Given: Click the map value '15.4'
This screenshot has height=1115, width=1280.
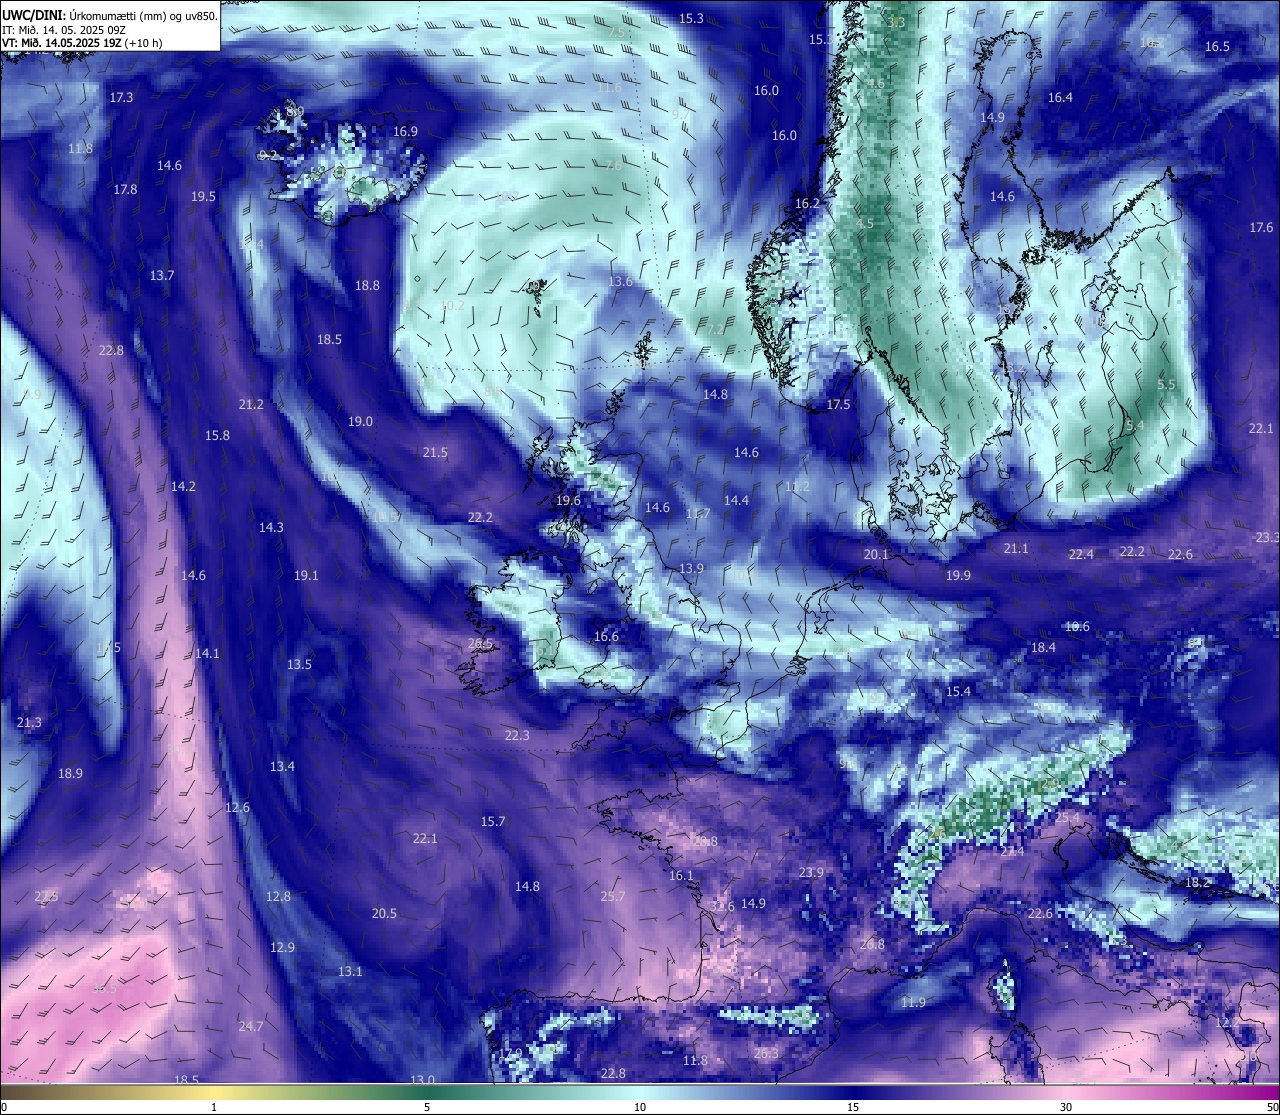Looking at the screenshot, I should [x=958, y=691].
